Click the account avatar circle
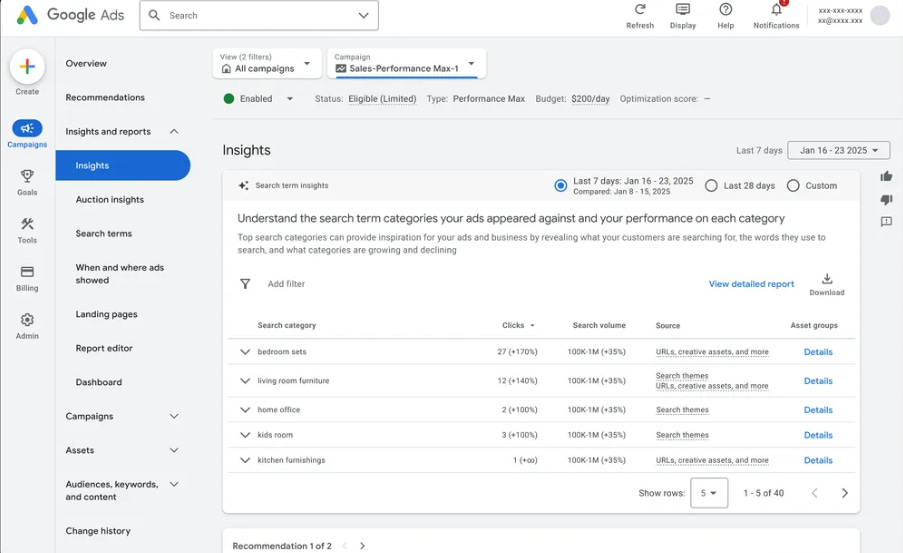 coord(879,16)
